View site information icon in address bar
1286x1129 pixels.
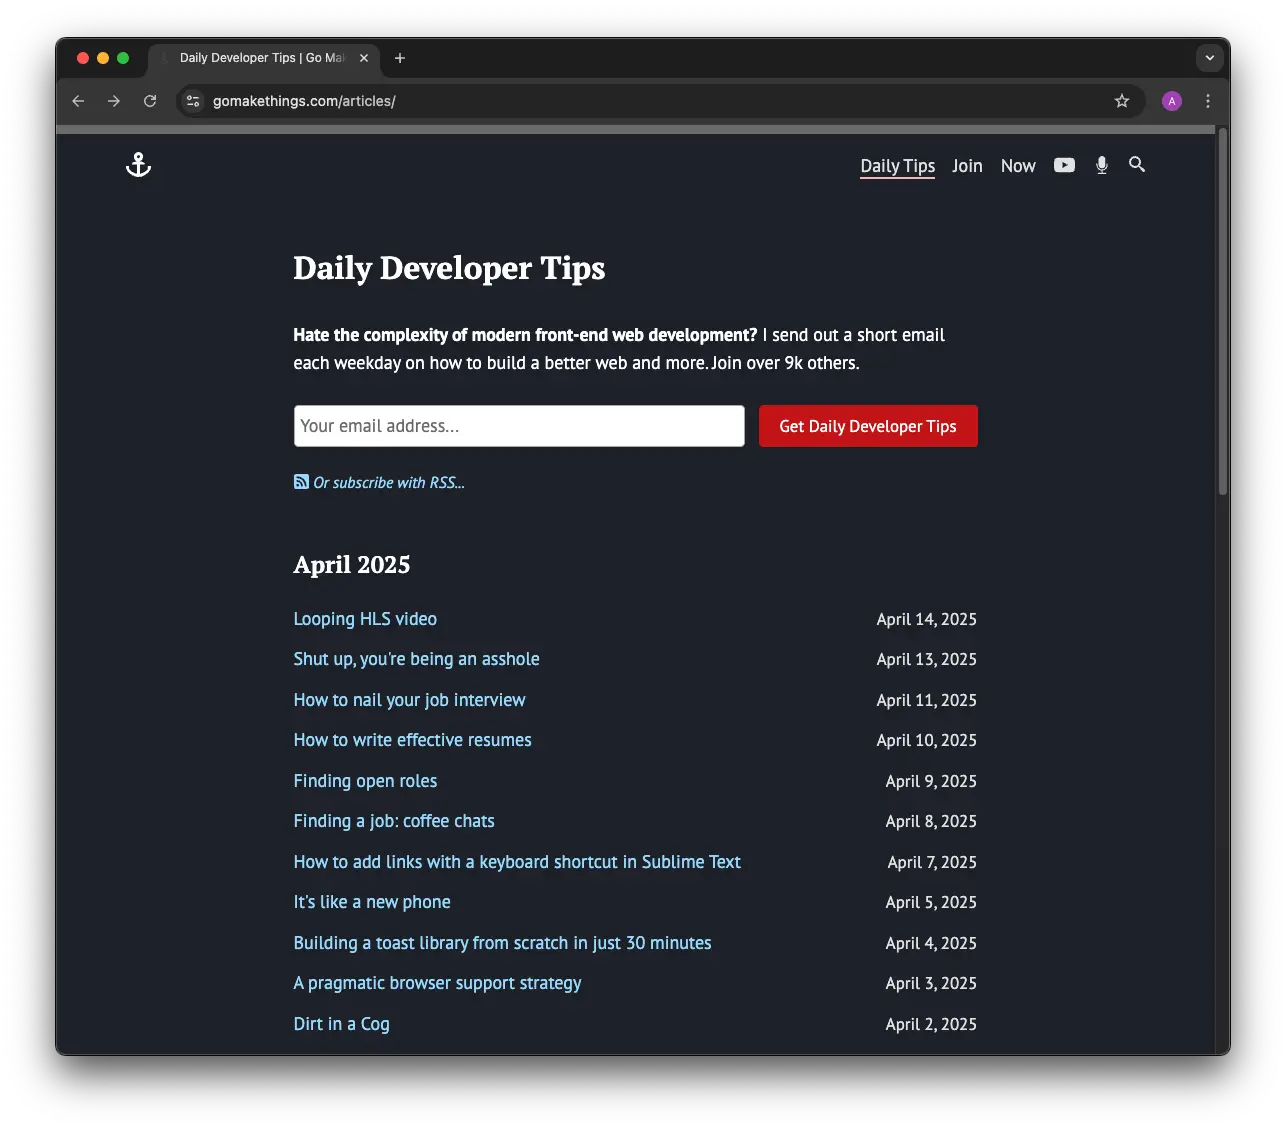tap(194, 101)
